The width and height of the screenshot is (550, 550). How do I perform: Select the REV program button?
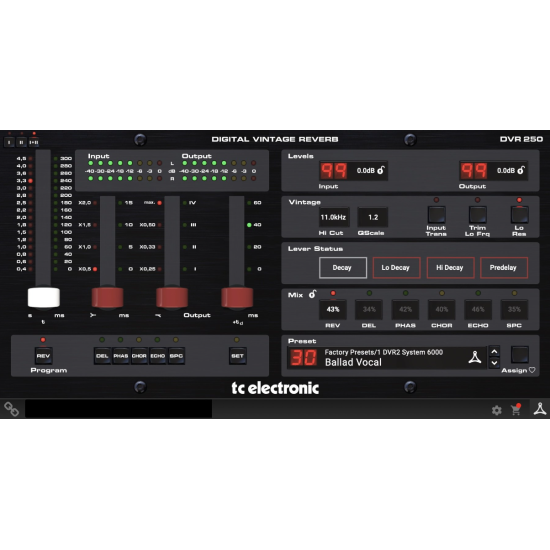click(x=43, y=356)
